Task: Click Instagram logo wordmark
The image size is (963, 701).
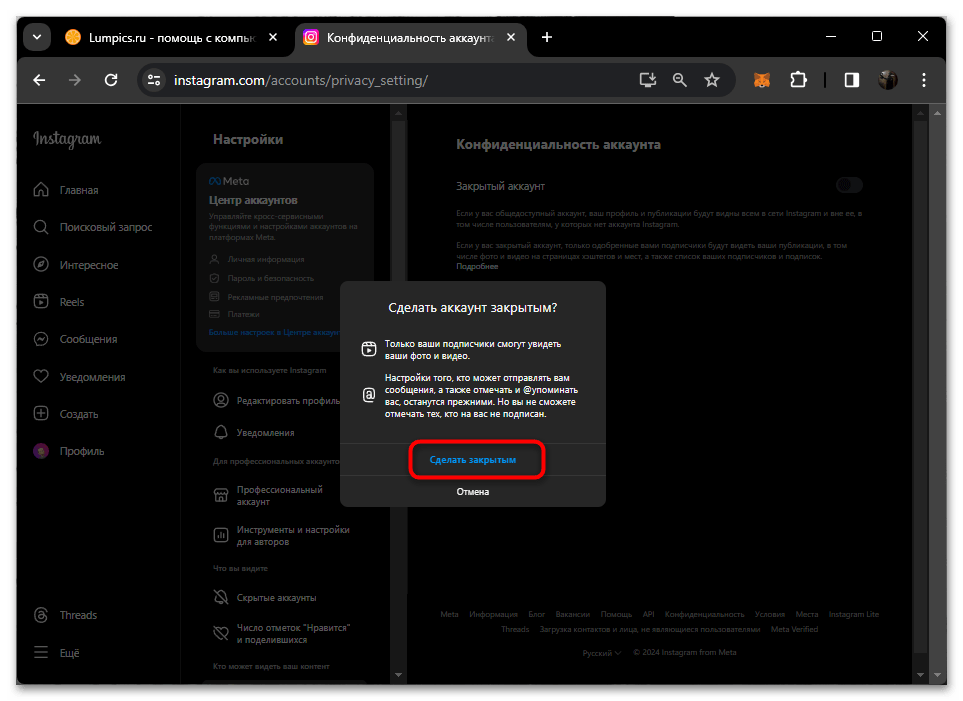Action: [x=67, y=139]
